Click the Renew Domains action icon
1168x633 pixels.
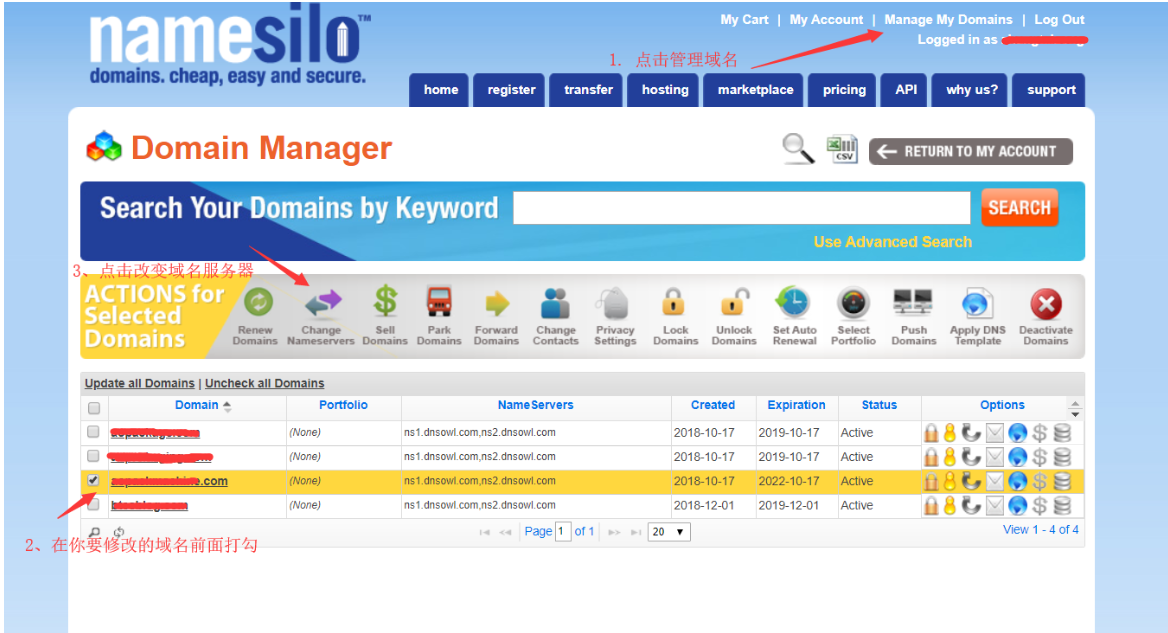coord(258,303)
